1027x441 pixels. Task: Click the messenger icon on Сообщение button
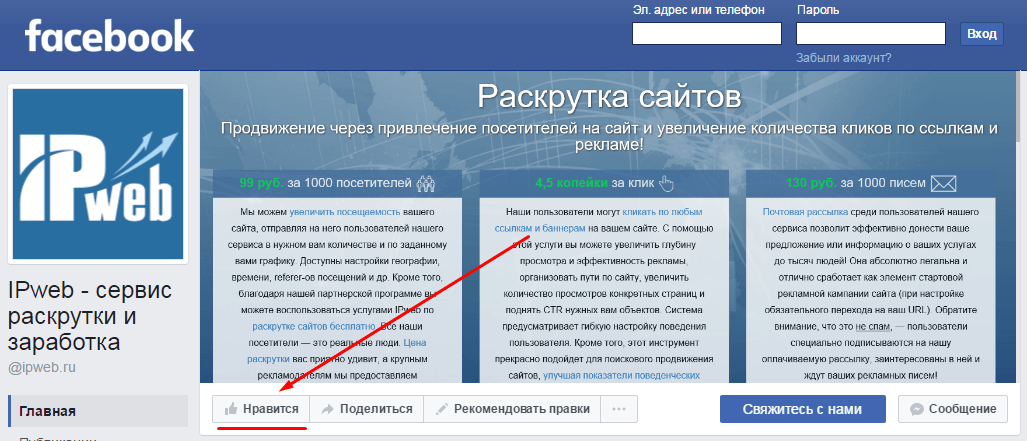point(916,409)
